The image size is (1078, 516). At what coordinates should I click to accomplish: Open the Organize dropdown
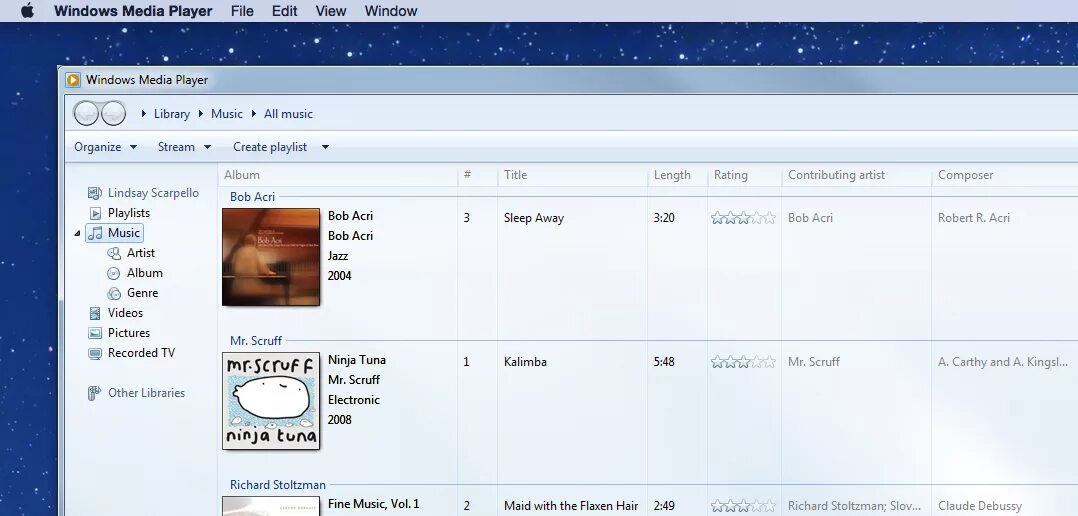click(x=106, y=147)
